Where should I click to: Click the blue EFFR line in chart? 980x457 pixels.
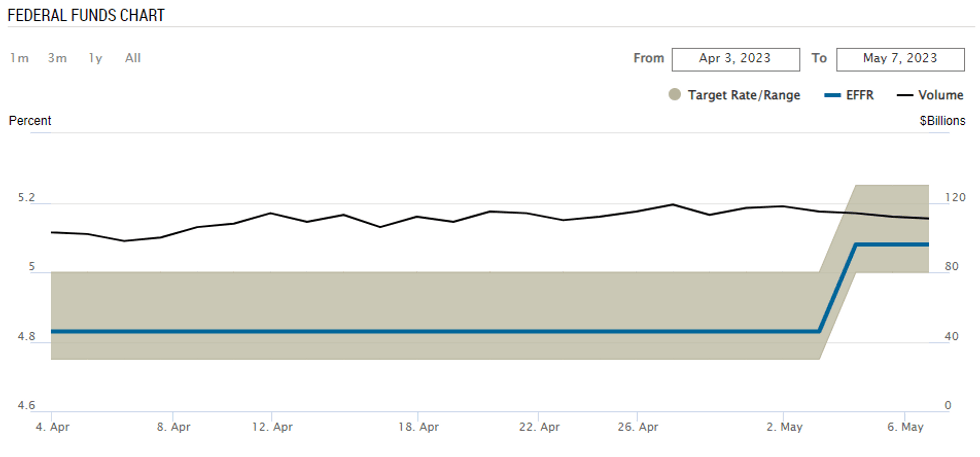(400, 331)
